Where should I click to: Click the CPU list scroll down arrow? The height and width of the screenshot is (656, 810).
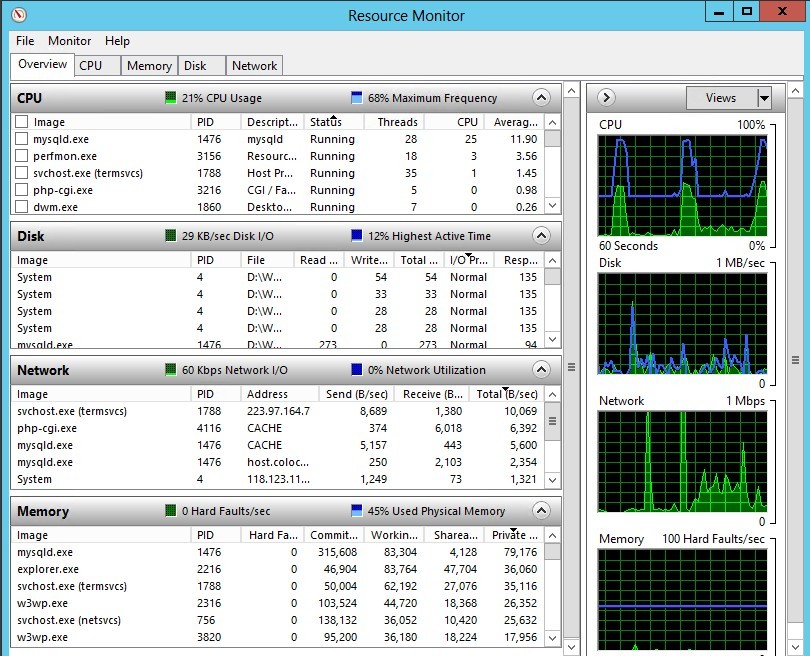click(x=552, y=206)
